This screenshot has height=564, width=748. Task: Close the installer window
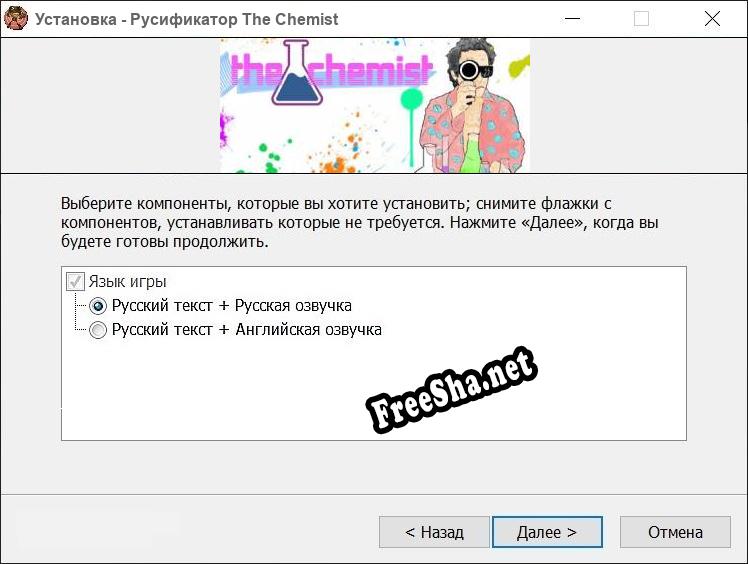coord(712,19)
